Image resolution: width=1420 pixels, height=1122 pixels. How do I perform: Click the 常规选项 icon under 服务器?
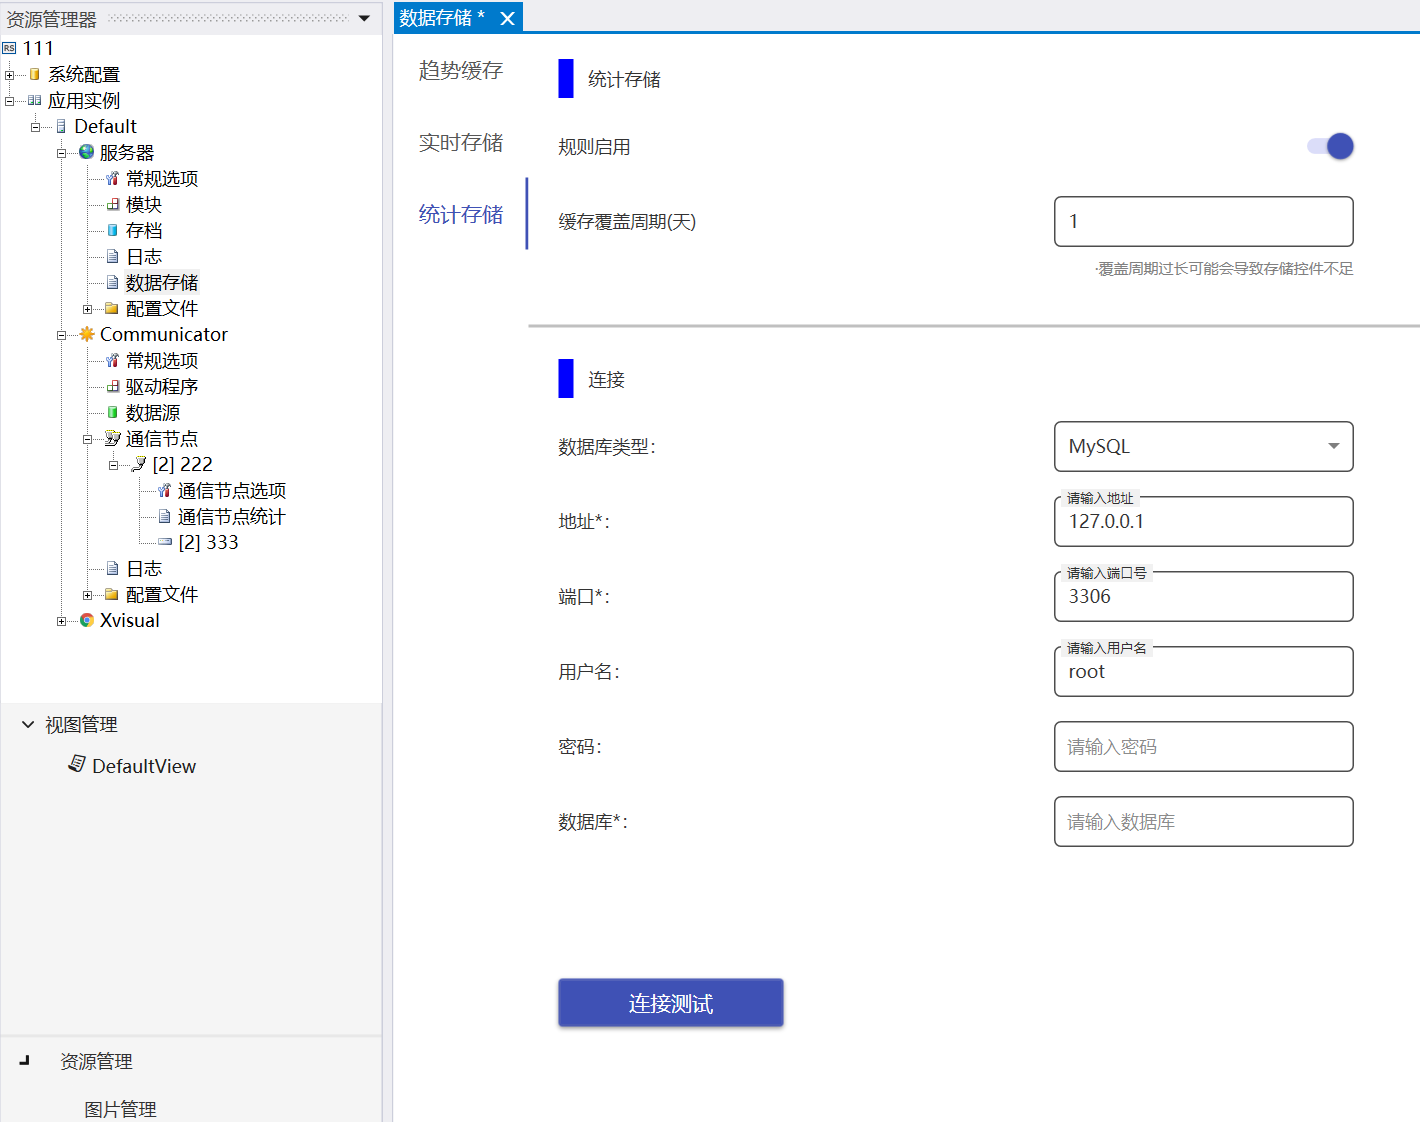pyautogui.click(x=113, y=178)
